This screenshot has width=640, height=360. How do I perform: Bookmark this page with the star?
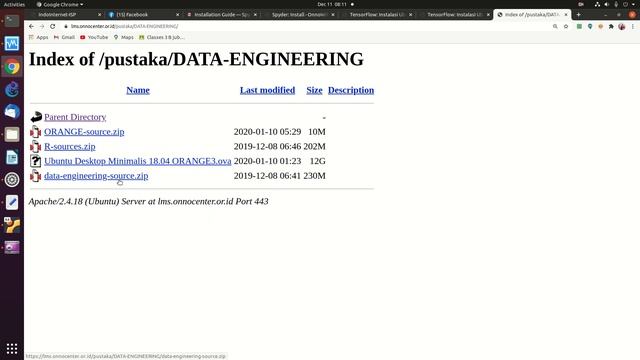(x=566, y=26)
